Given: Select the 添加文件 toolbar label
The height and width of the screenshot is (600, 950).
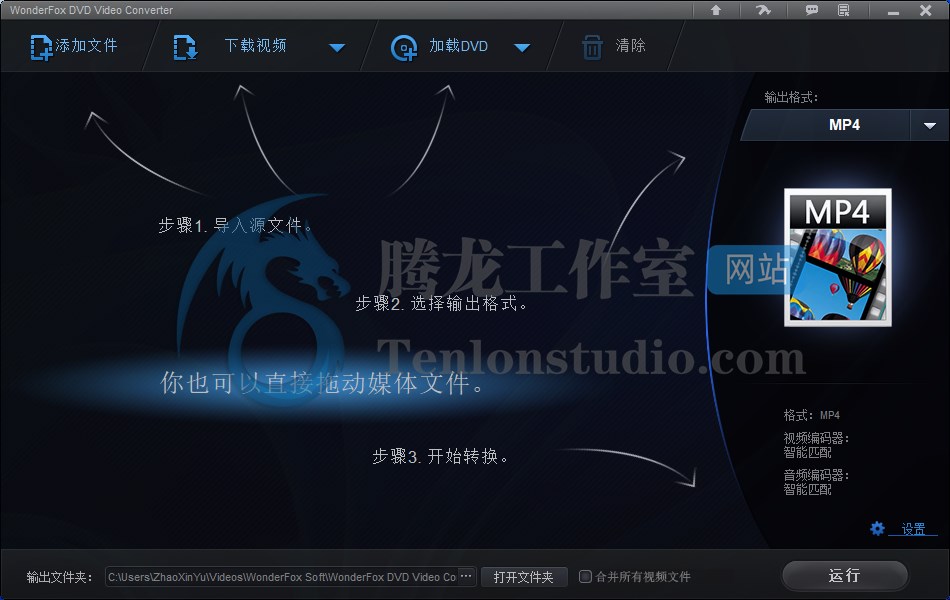Looking at the screenshot, I should click(86, 45).
